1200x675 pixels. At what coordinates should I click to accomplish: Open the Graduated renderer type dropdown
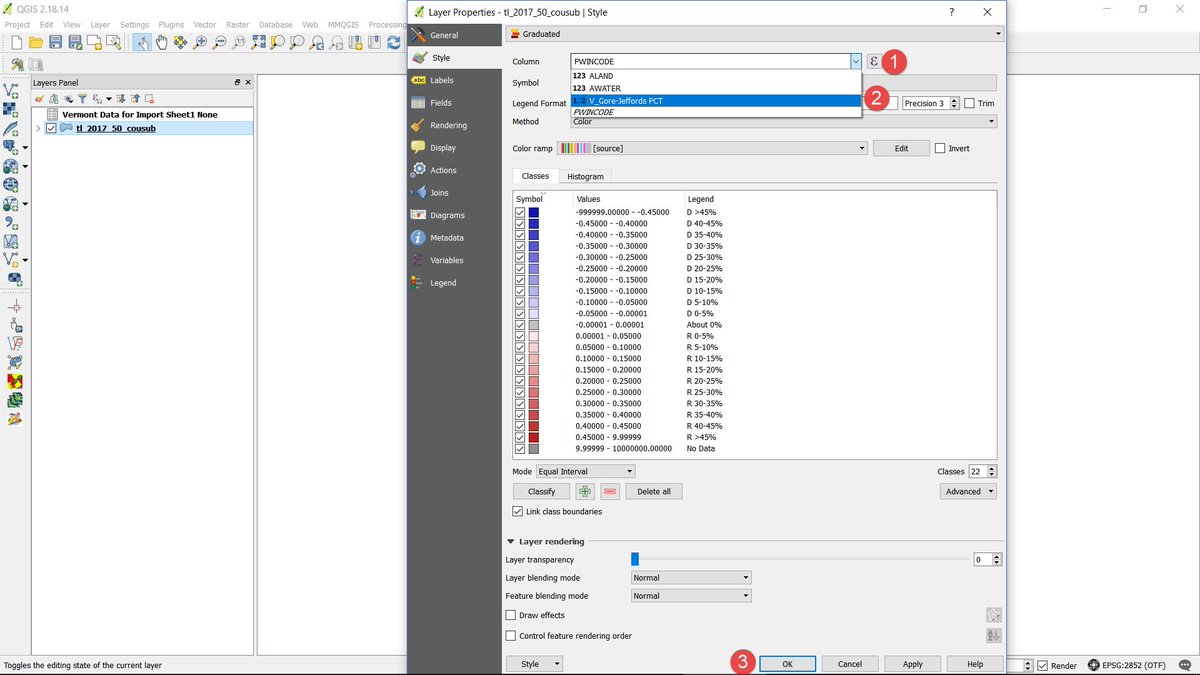755,34
